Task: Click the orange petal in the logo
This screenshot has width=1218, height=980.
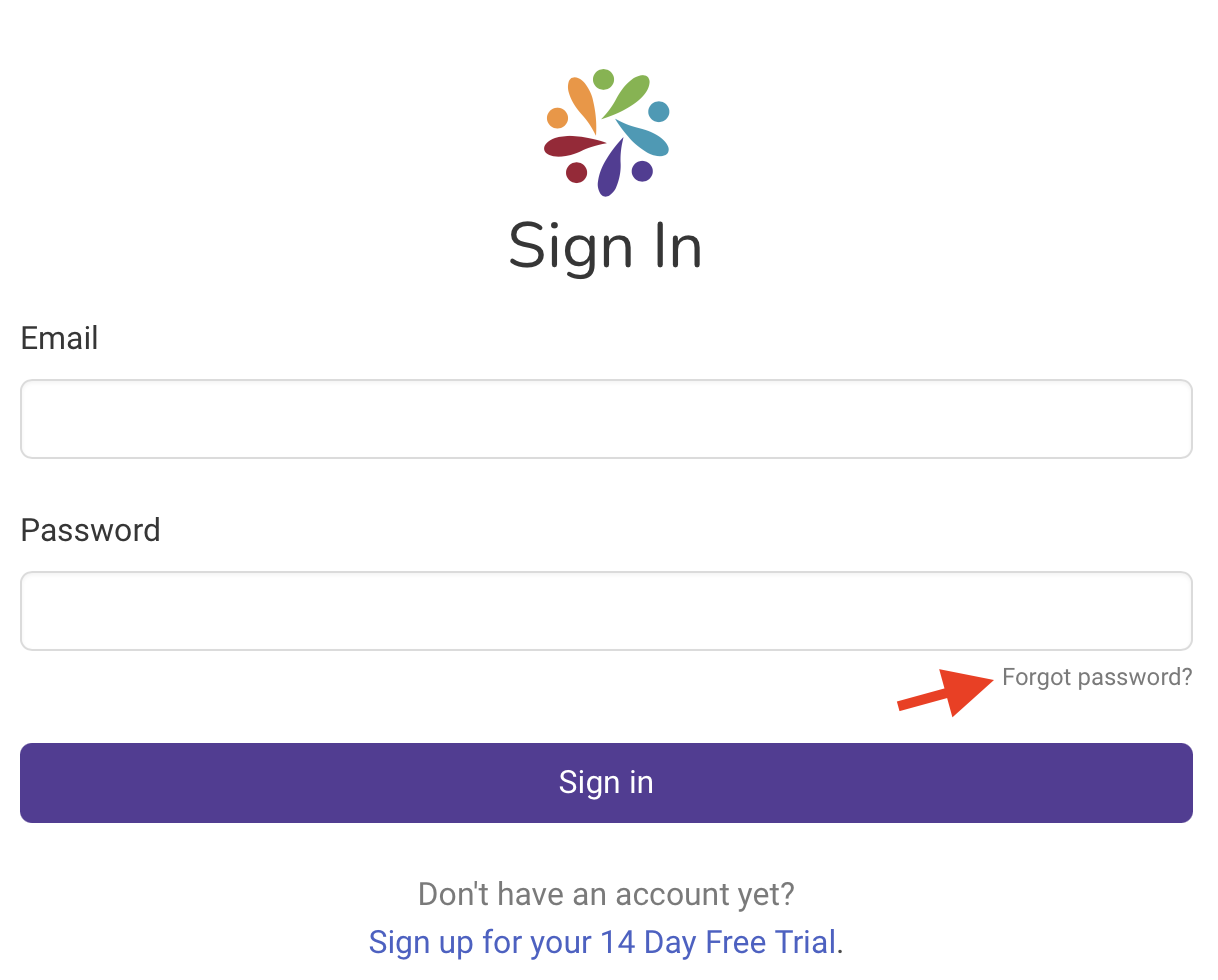Action: pos(583,102)
